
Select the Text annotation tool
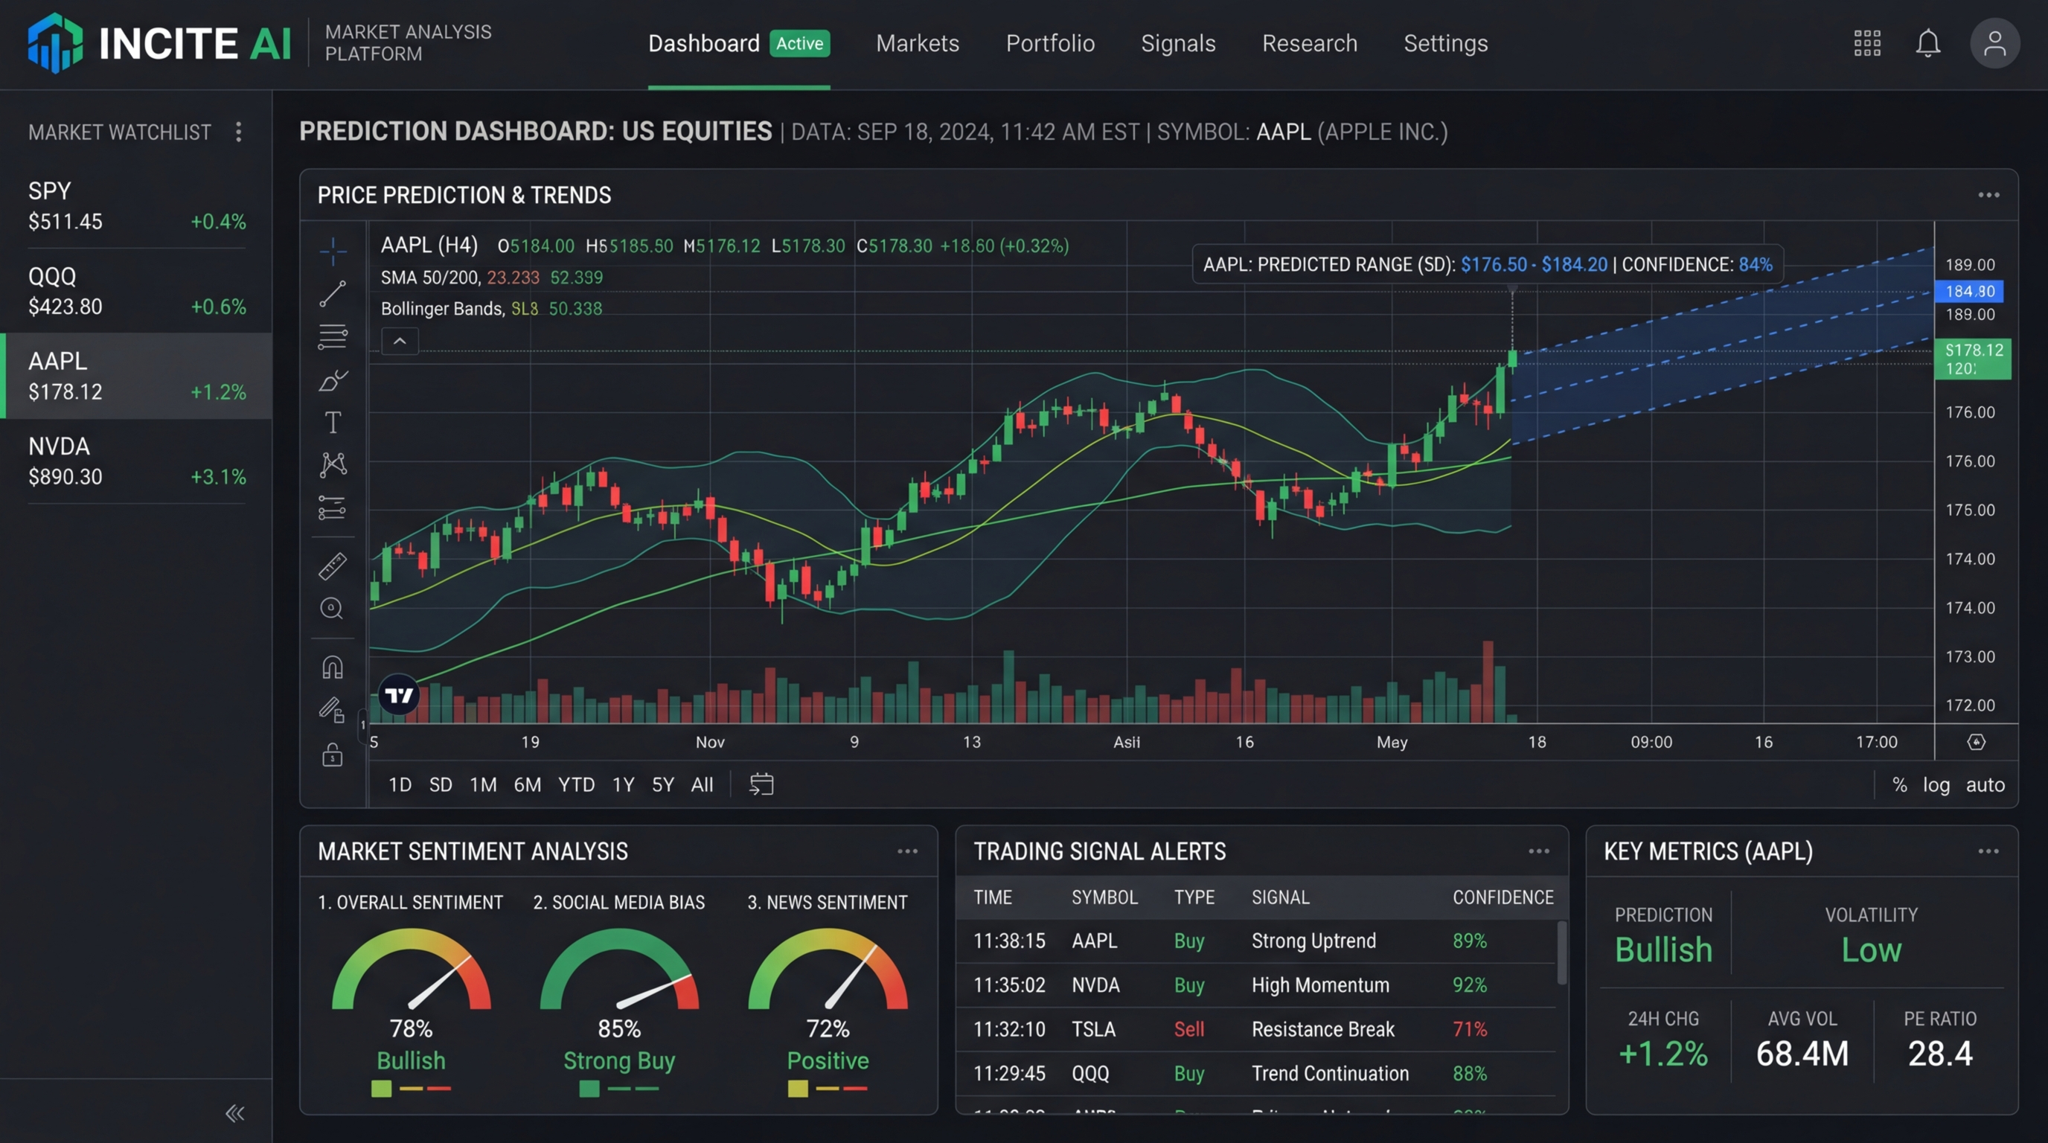click(332, 422)
